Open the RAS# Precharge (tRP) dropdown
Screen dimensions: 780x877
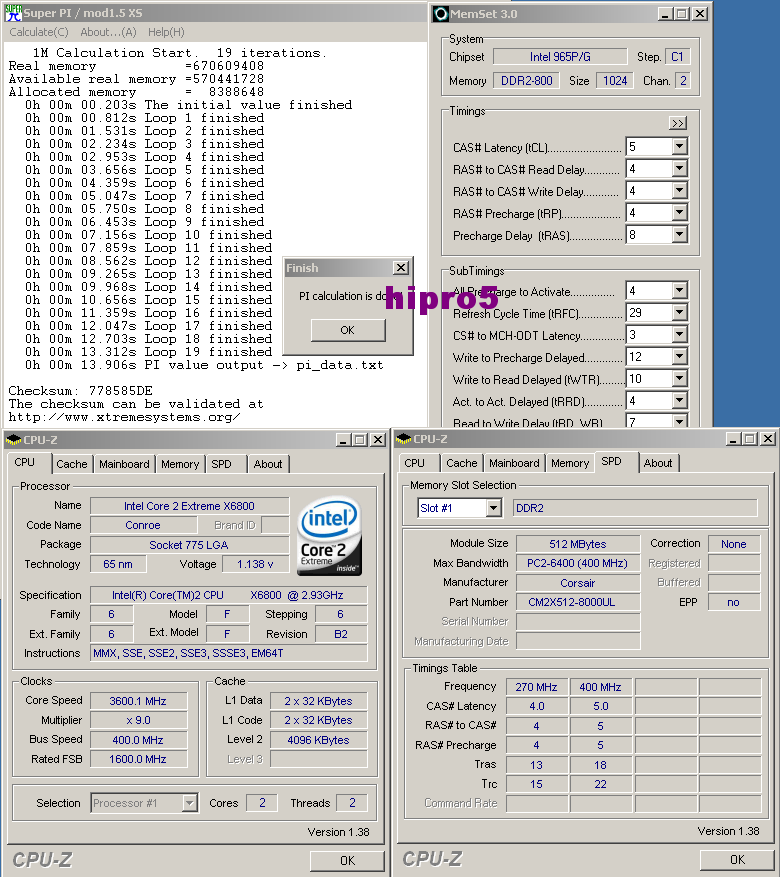pos(679,213)
